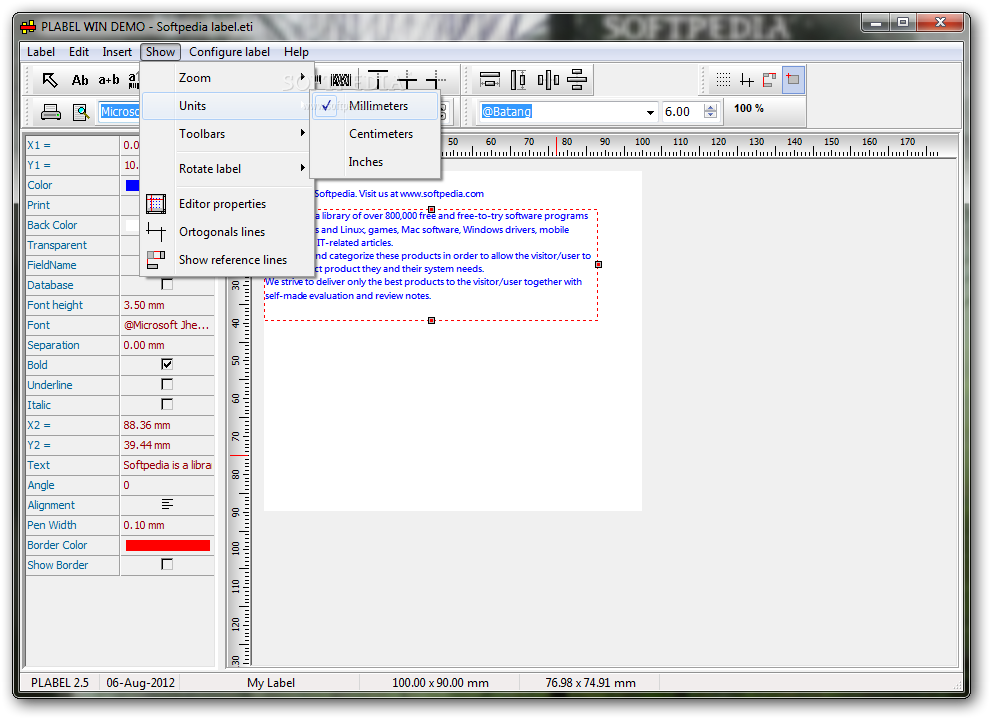The height and width of the screenshot is (719, 991).
Task: Enable the Show Border checkbox
Action: pos(167,564)
